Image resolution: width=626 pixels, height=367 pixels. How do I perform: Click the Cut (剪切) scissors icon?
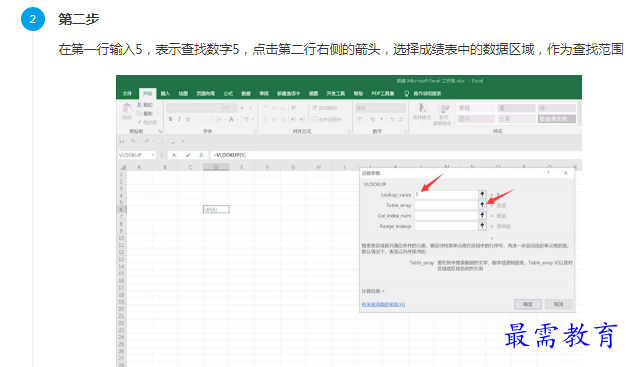139,105
